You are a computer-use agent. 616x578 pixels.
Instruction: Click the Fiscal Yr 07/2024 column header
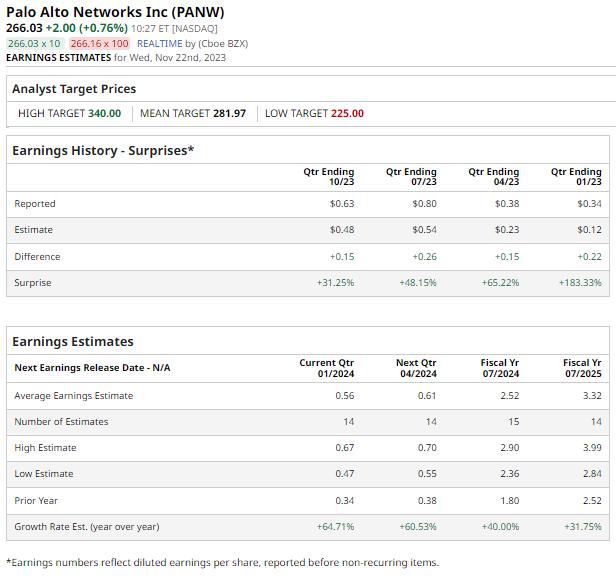500,368
